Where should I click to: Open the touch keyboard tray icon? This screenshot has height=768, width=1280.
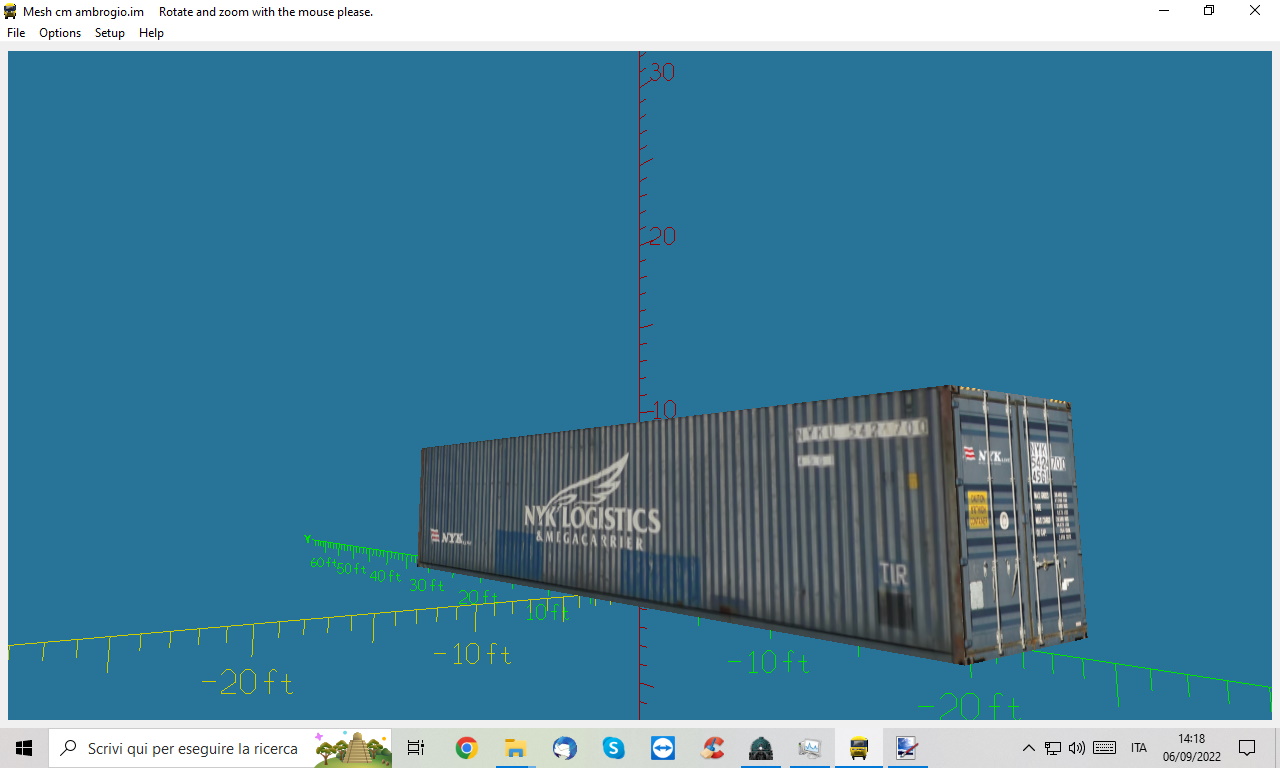(x=1105, y=748)
